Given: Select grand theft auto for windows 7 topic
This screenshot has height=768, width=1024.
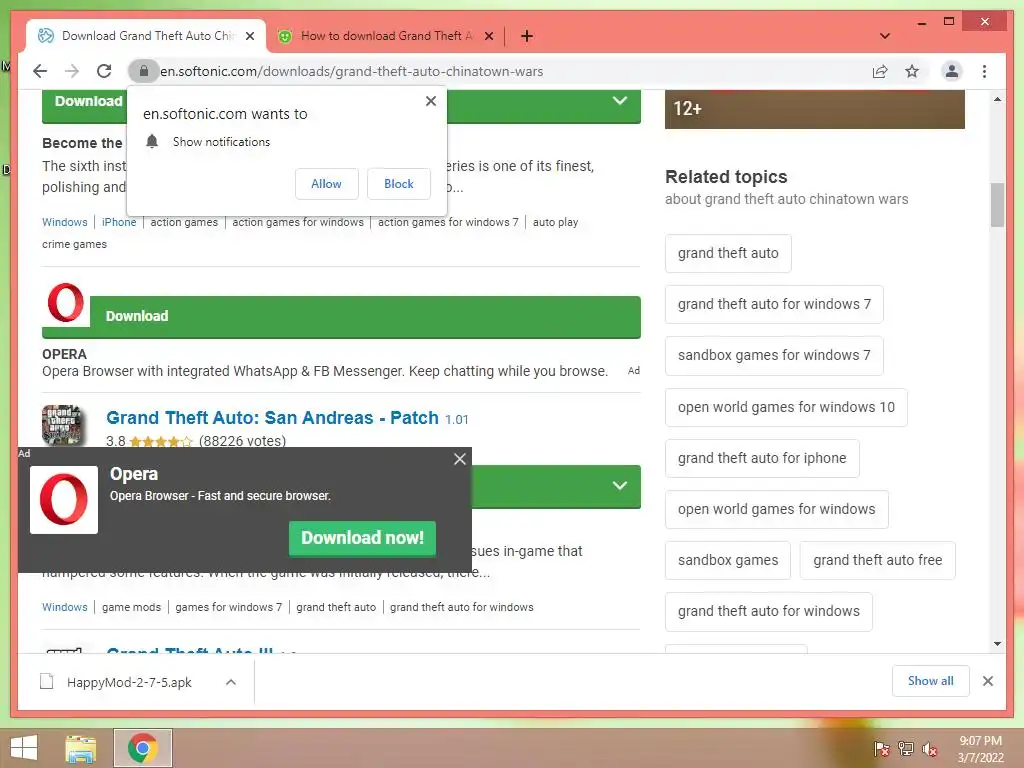Looking at the screenshot, I should tap(774, 304).
